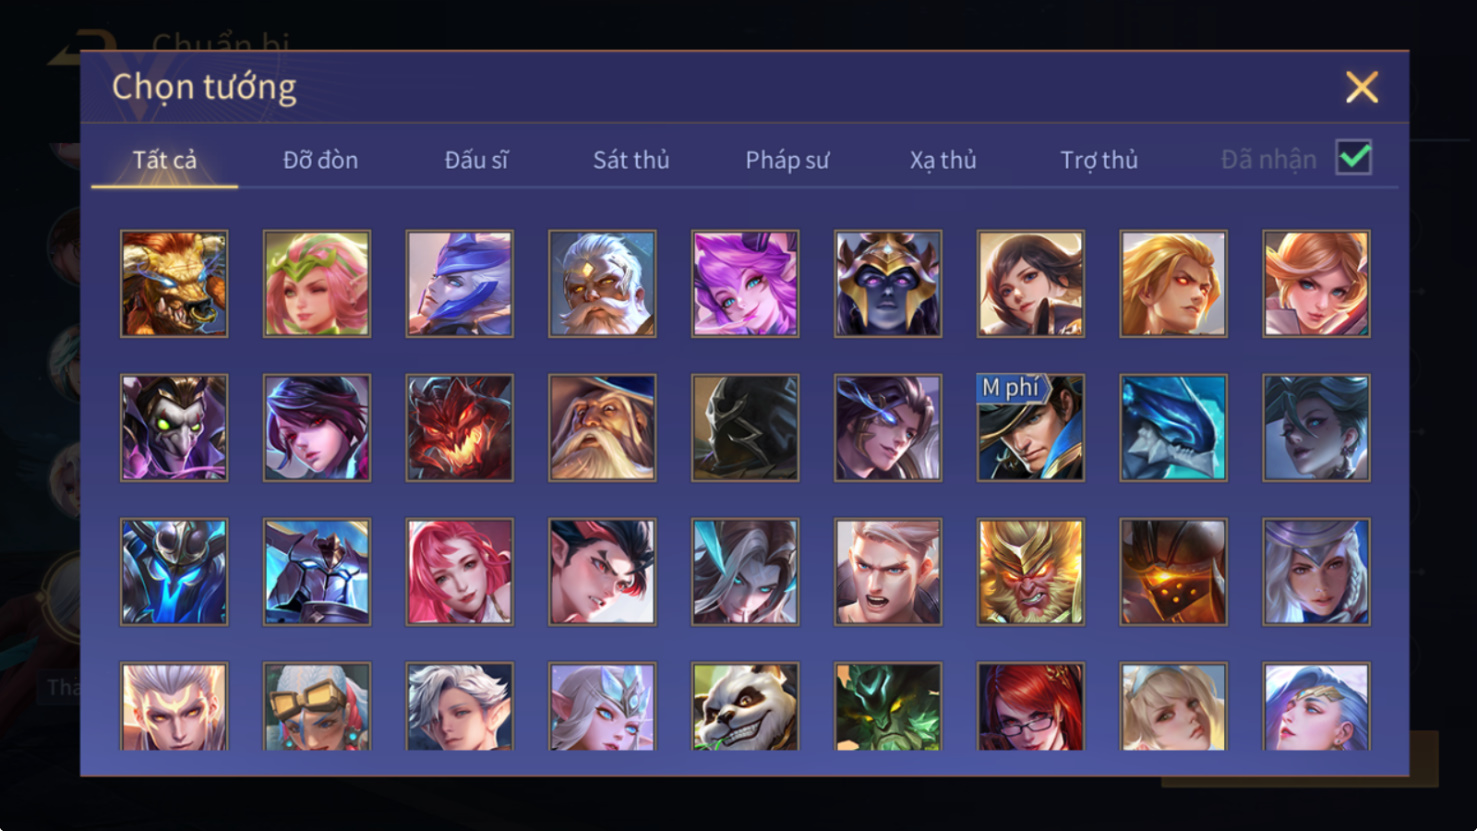This screenshot has width=1477, height=831.
Task: Show the Pháp sư hero category
Action: [787, 160]
